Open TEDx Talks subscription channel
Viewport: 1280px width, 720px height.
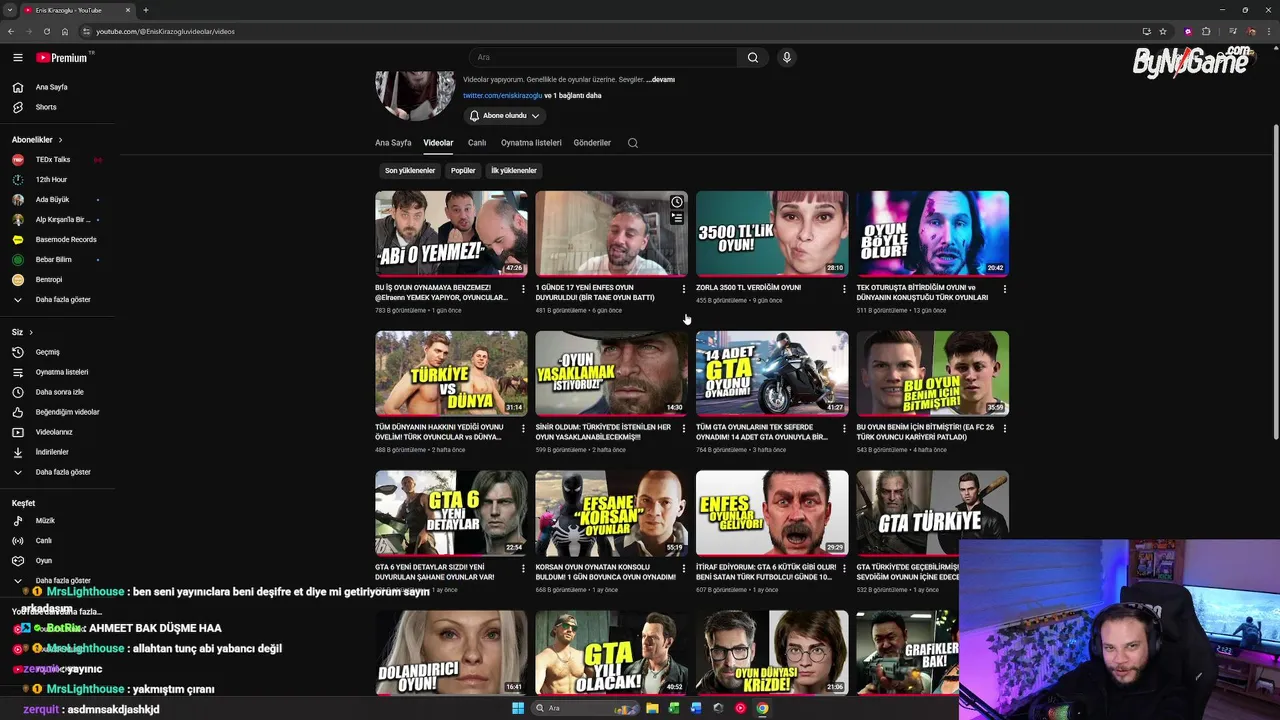[57, 160]
